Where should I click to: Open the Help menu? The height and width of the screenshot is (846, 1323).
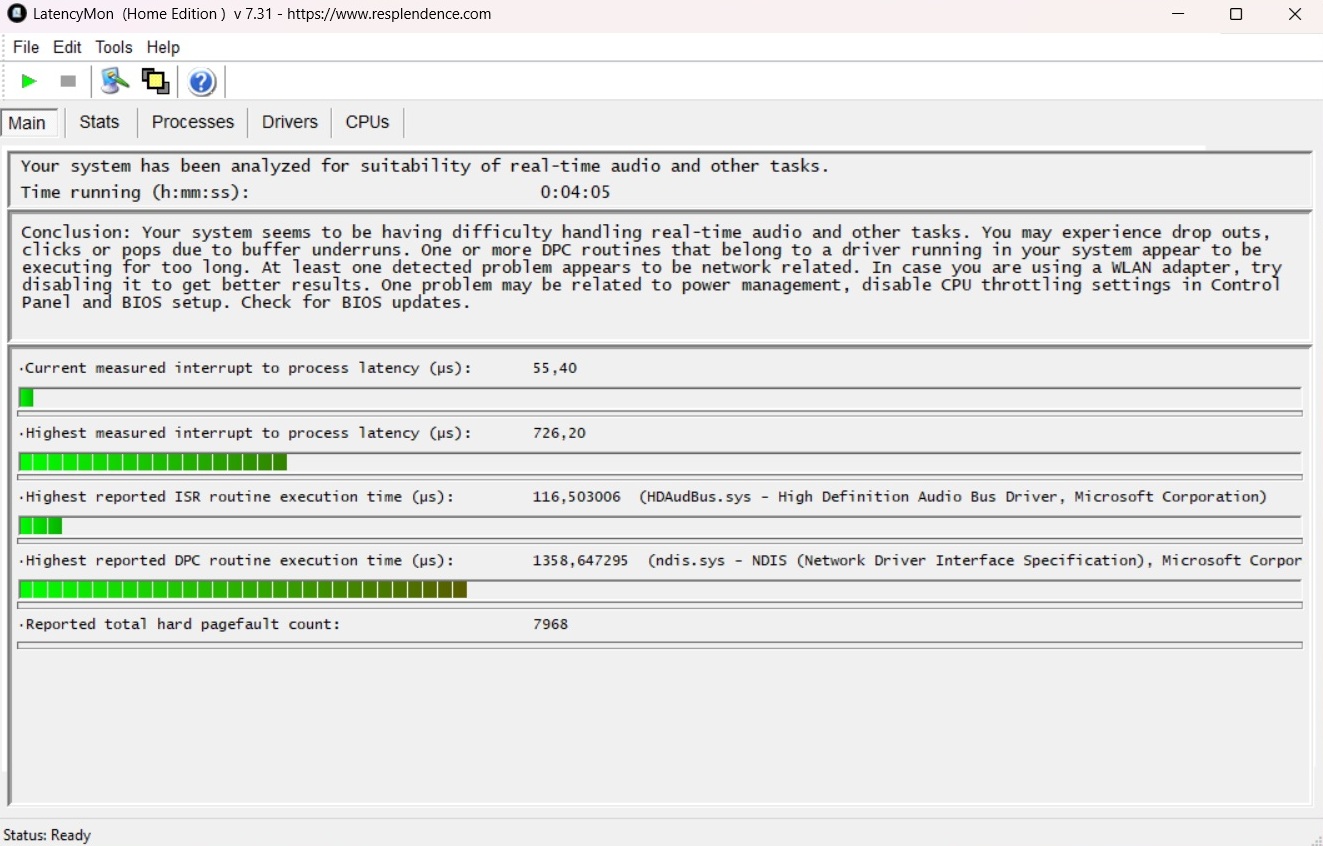tap(163, 47)
